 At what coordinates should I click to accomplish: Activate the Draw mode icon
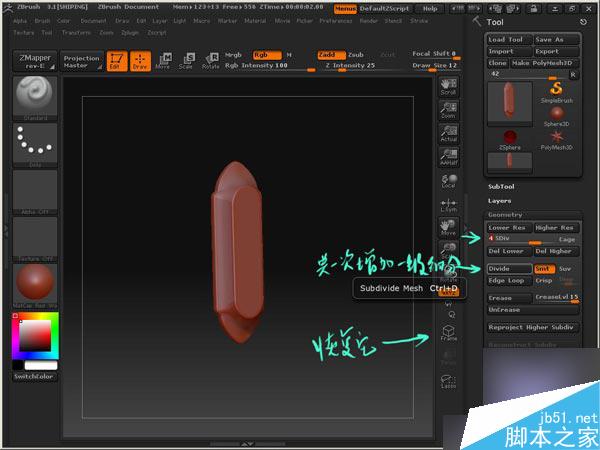[x=140, y=61]
